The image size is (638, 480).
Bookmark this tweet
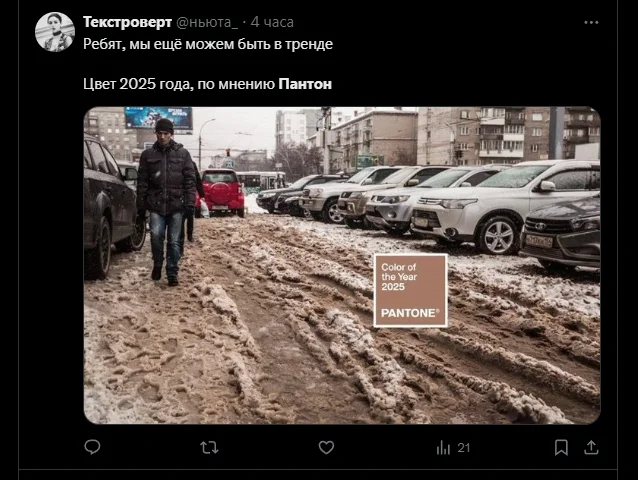[562, 447]
